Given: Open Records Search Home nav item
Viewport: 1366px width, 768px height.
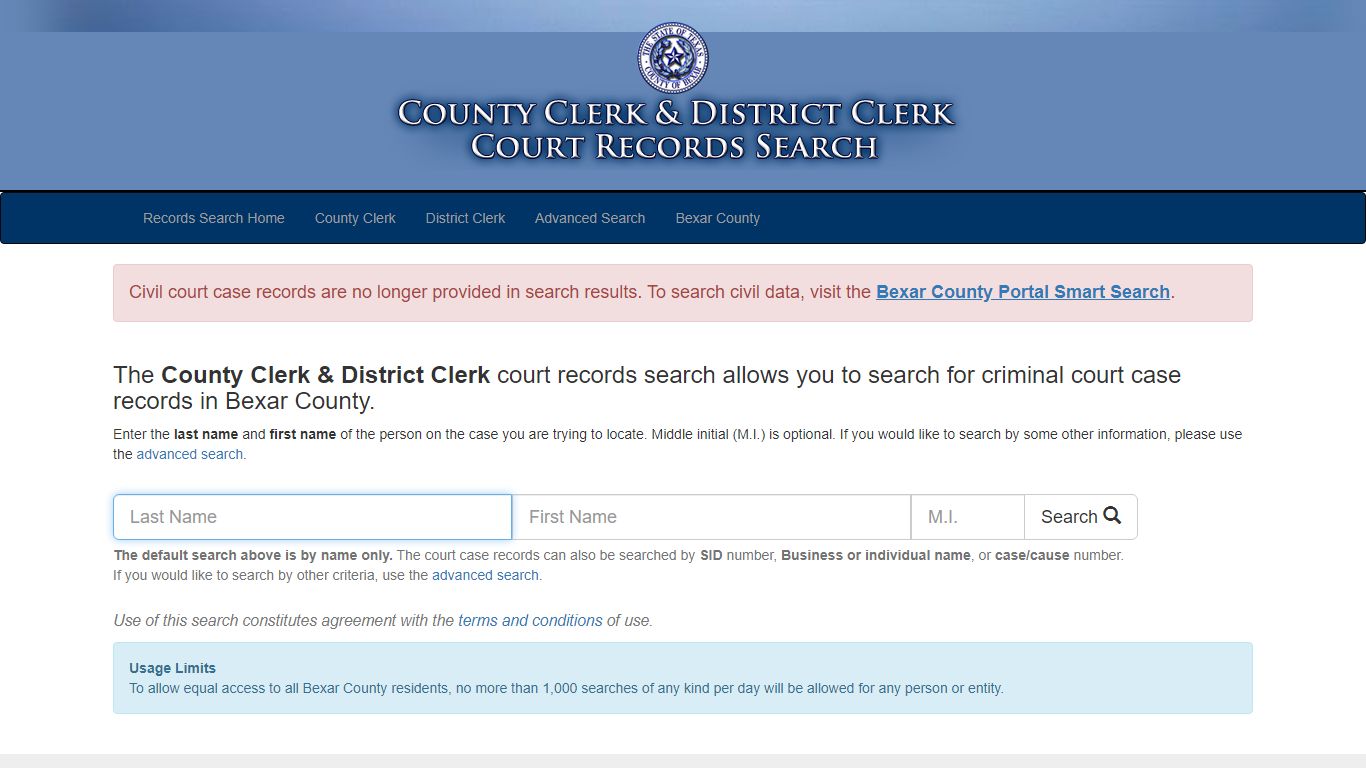Looking at the screenshot, I should (x=214, y=218).
